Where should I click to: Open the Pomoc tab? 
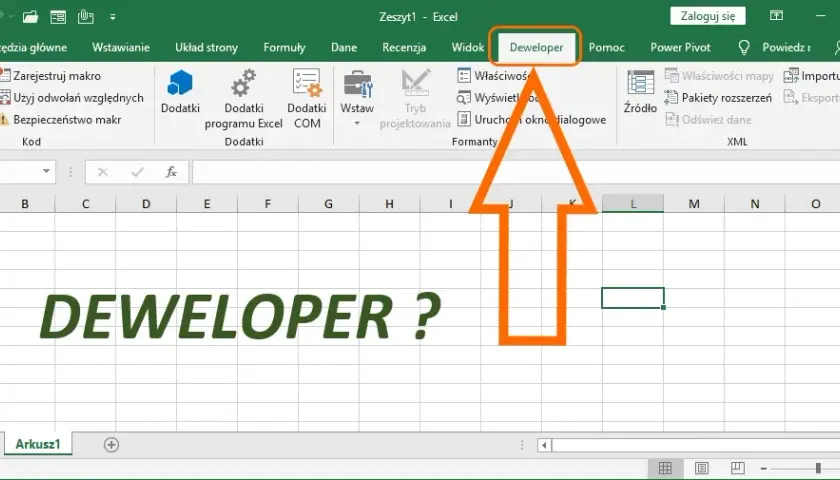(x=606, y=47)
